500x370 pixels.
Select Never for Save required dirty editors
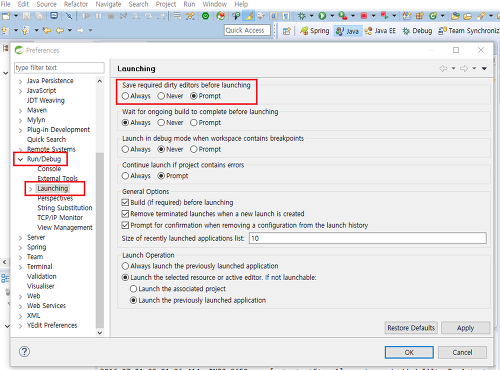click(x=170, y=96)
